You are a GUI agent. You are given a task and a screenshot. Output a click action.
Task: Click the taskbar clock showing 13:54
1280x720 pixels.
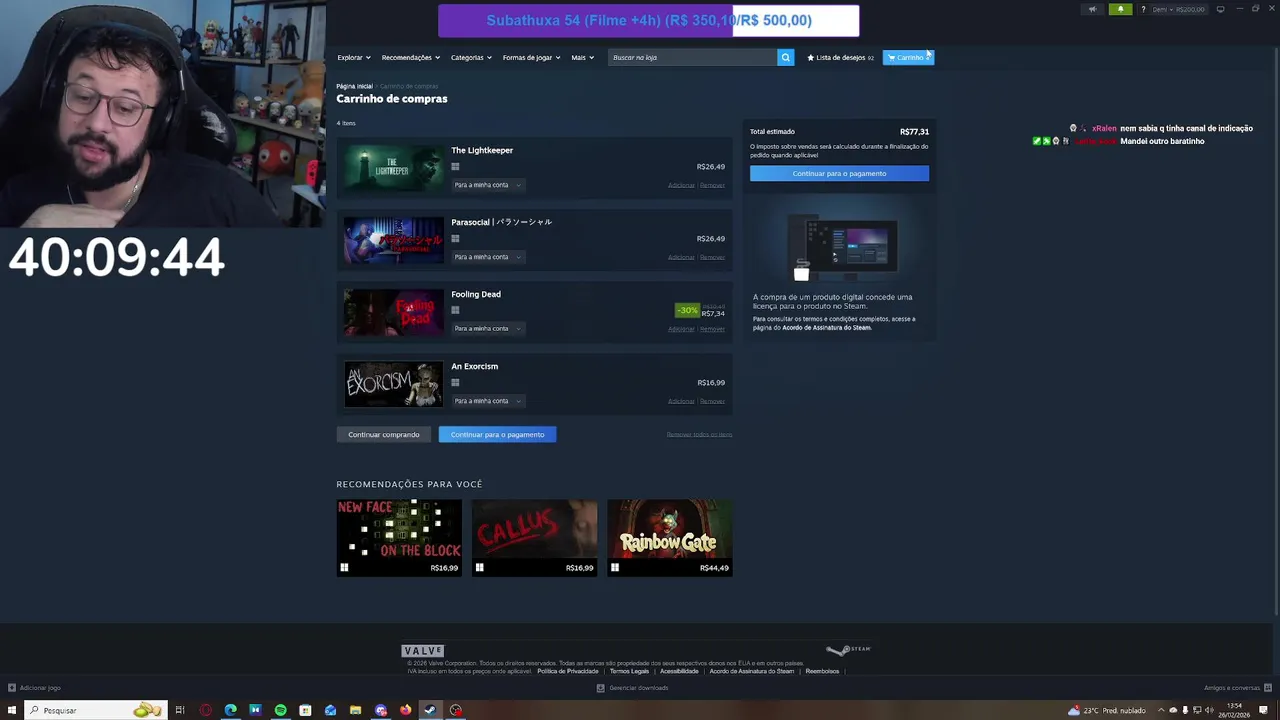pyautogui.click(x=1235, y=710)
